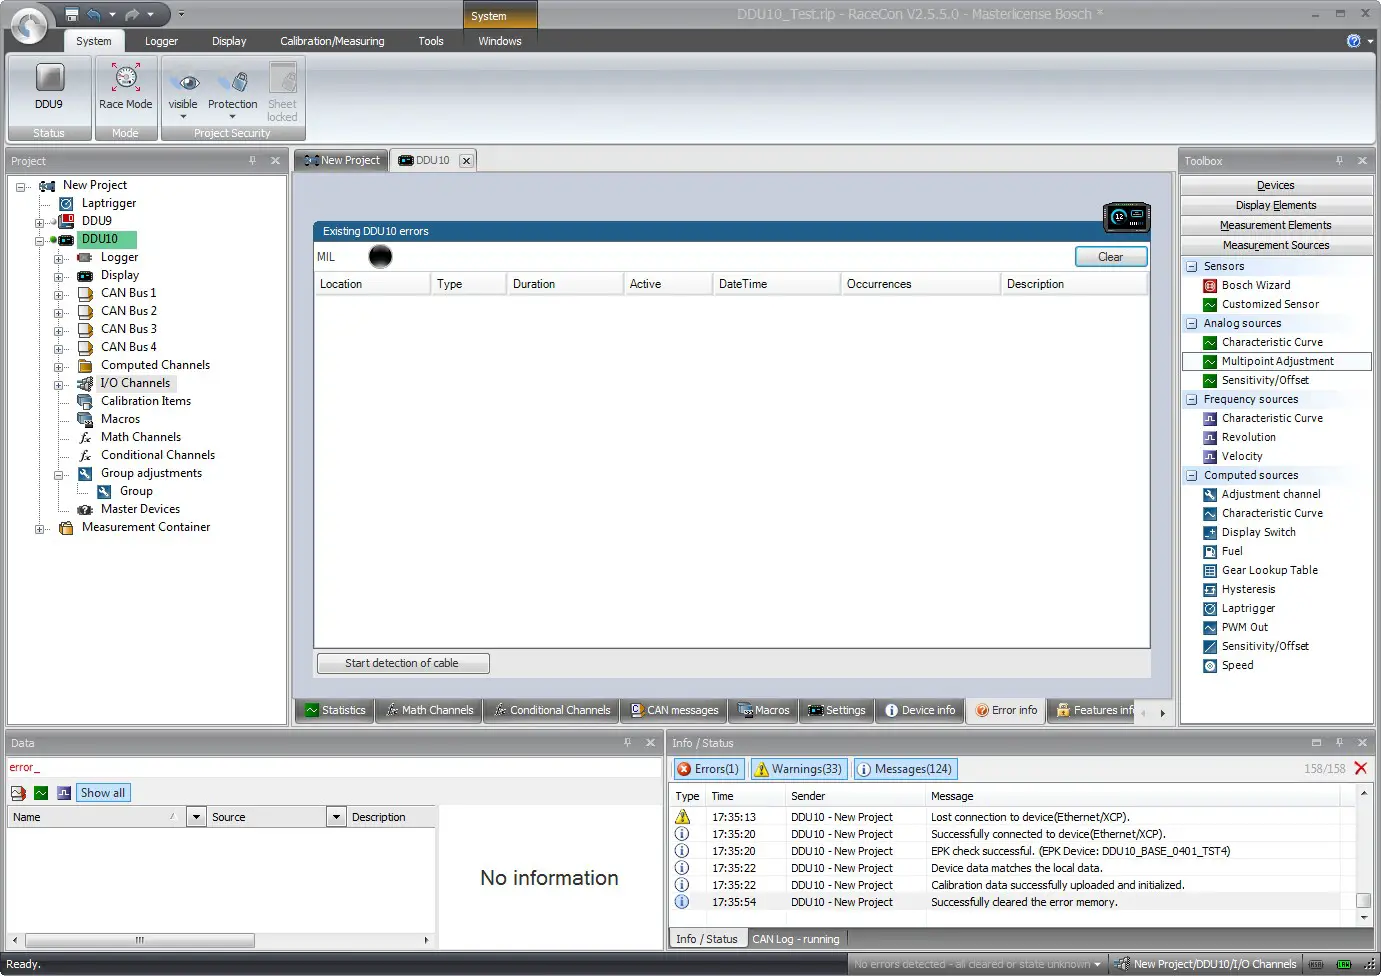1381x976 pixels.
Task: Switch to the CAN Log - running tab
Action: pos(796,939)
